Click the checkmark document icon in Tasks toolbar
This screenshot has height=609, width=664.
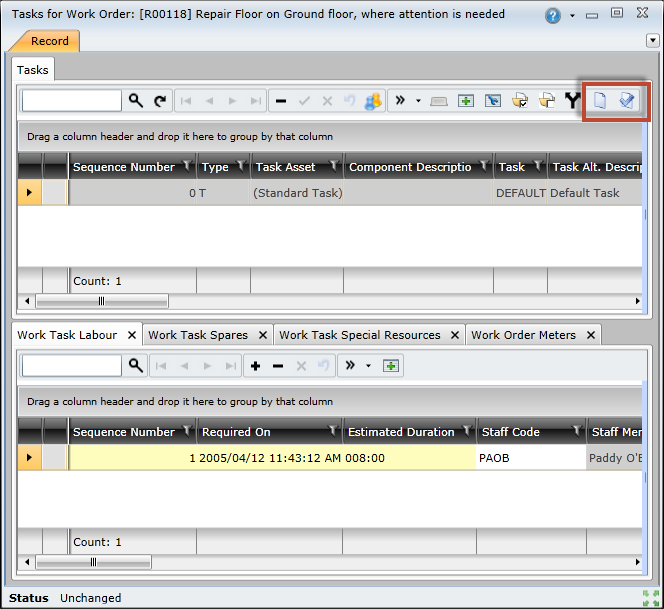click(x=627, y=101)
